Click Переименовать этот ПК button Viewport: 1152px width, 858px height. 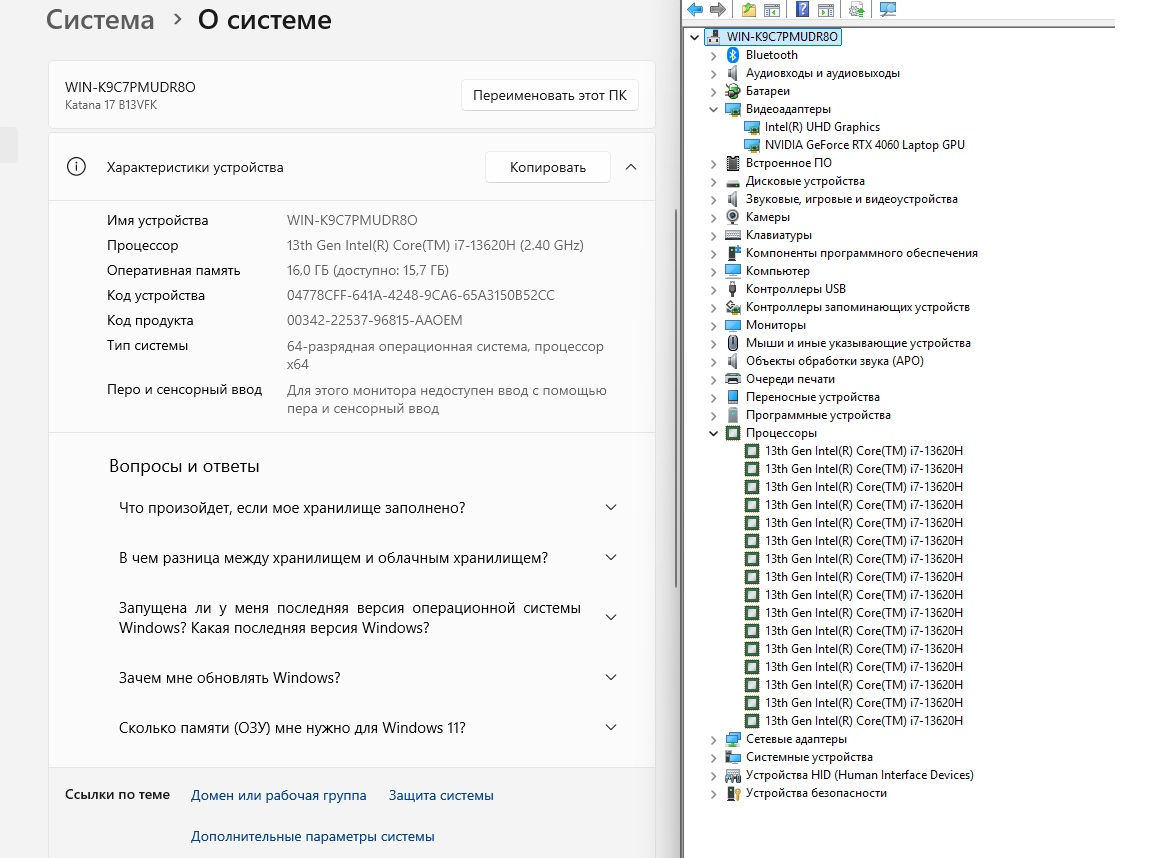tap(549, 95)
